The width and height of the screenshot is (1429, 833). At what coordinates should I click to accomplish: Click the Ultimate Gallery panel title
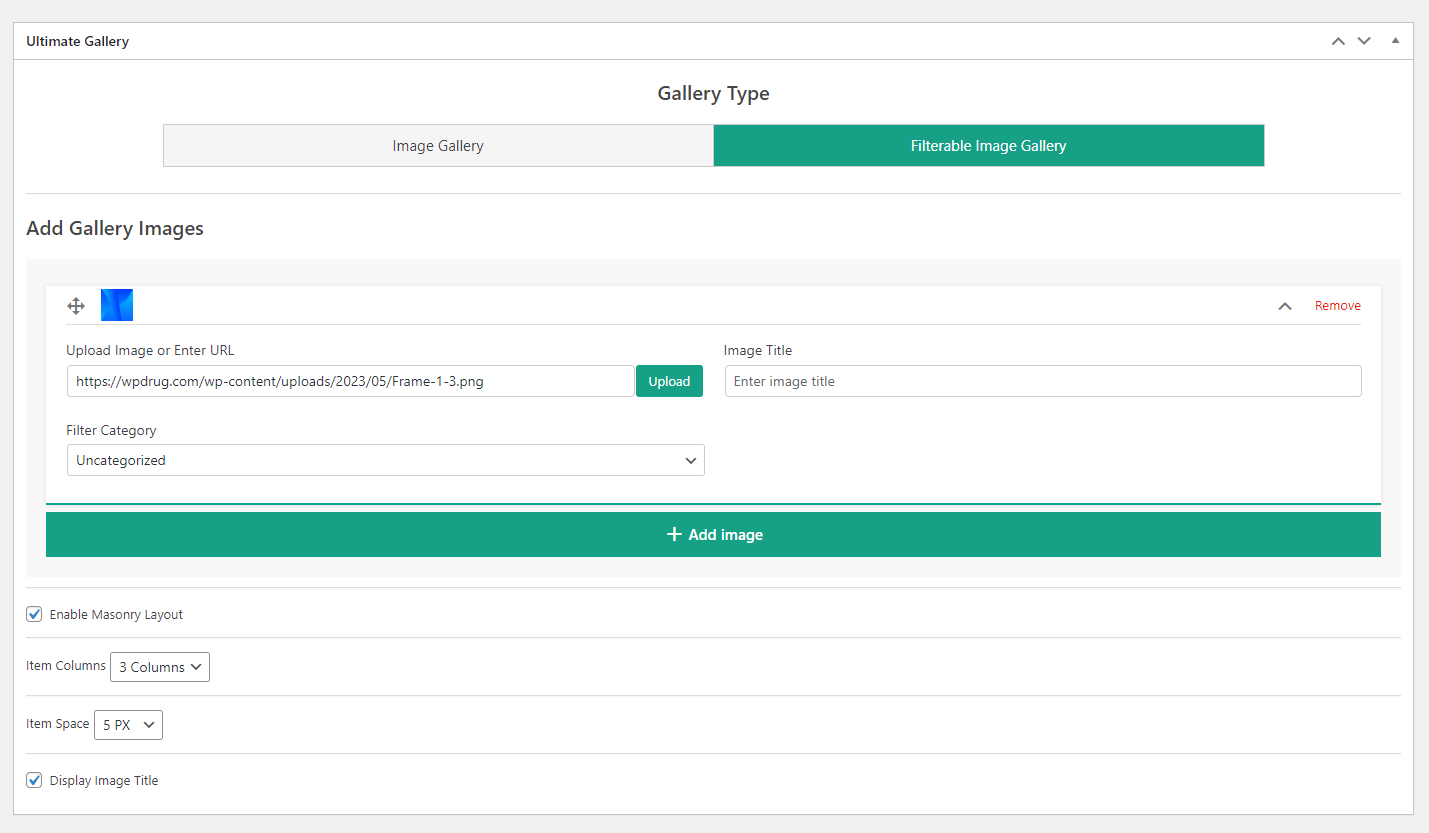(77, 41)
